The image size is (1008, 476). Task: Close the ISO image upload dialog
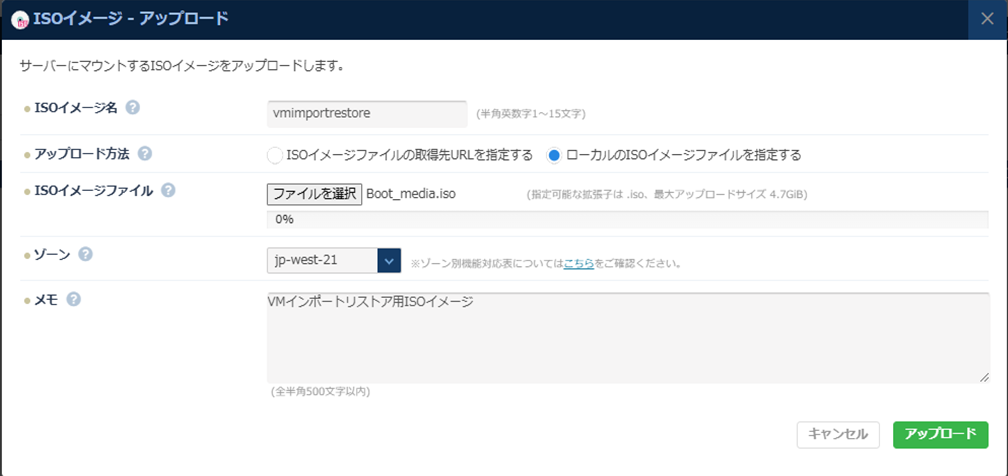coord(987,19)
